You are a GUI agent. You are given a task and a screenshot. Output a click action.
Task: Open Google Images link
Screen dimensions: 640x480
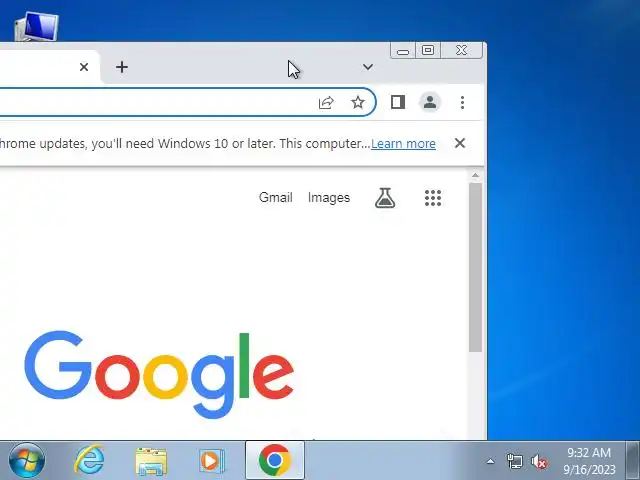tap(329, 198)
